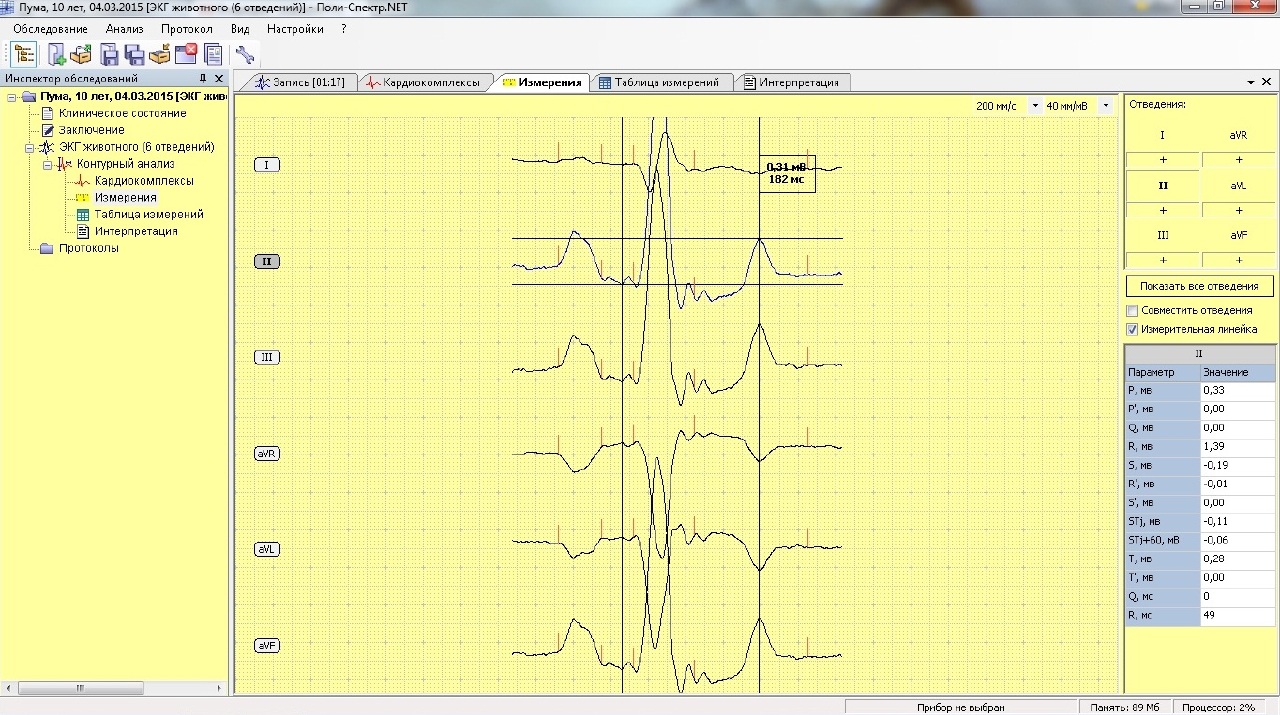Toggle the plus button under lead aVR
Viewport: 1280px width, 715px height.
pos(1239,159)
